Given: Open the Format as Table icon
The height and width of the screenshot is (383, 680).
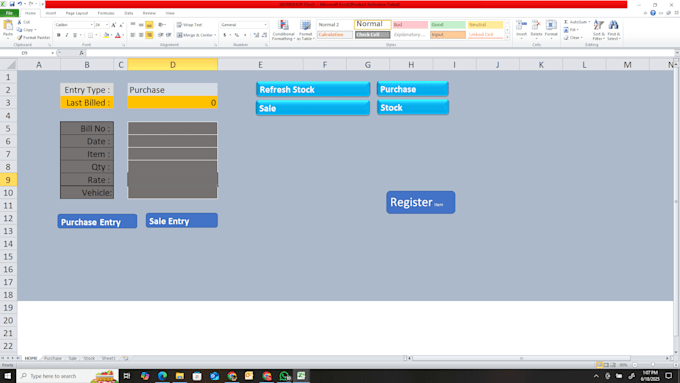Looking at the screenshot, I should click(305, 26).
